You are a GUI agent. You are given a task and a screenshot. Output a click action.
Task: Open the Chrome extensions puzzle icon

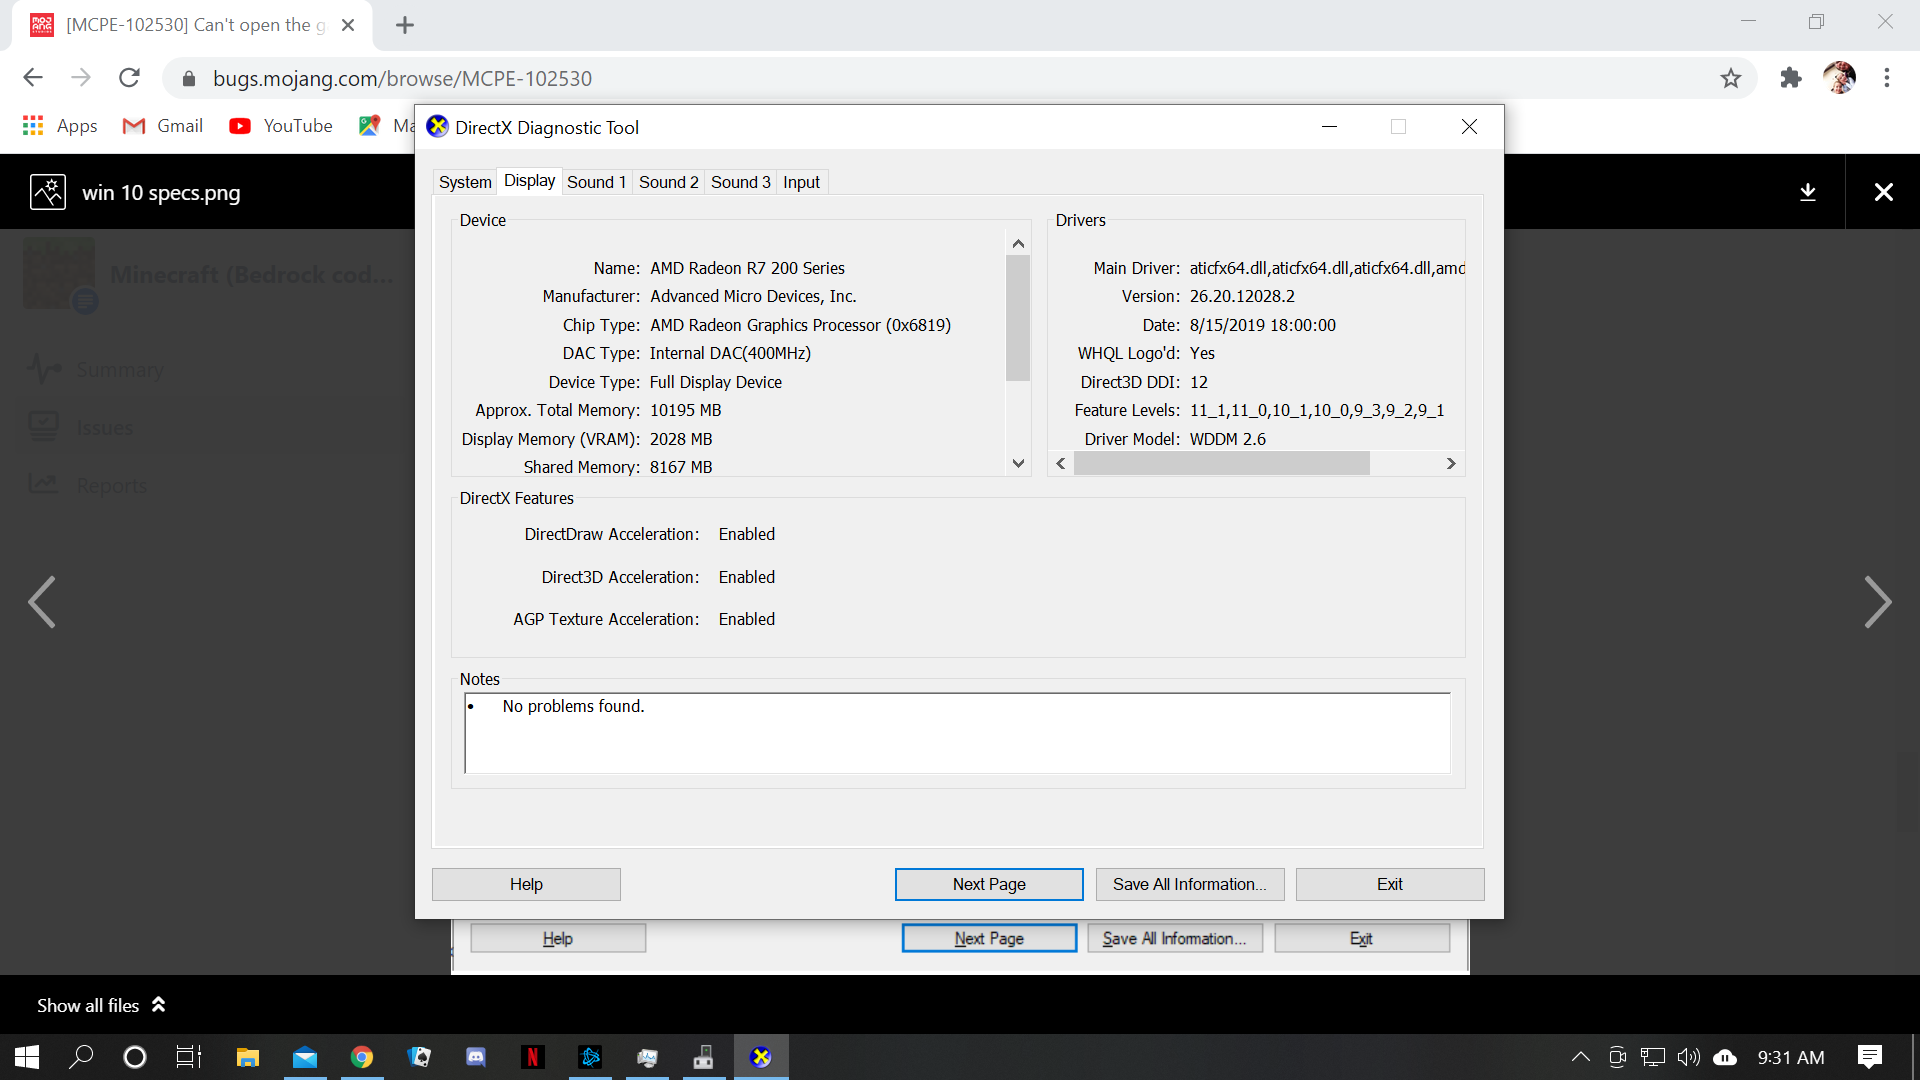pos(1790,78)
